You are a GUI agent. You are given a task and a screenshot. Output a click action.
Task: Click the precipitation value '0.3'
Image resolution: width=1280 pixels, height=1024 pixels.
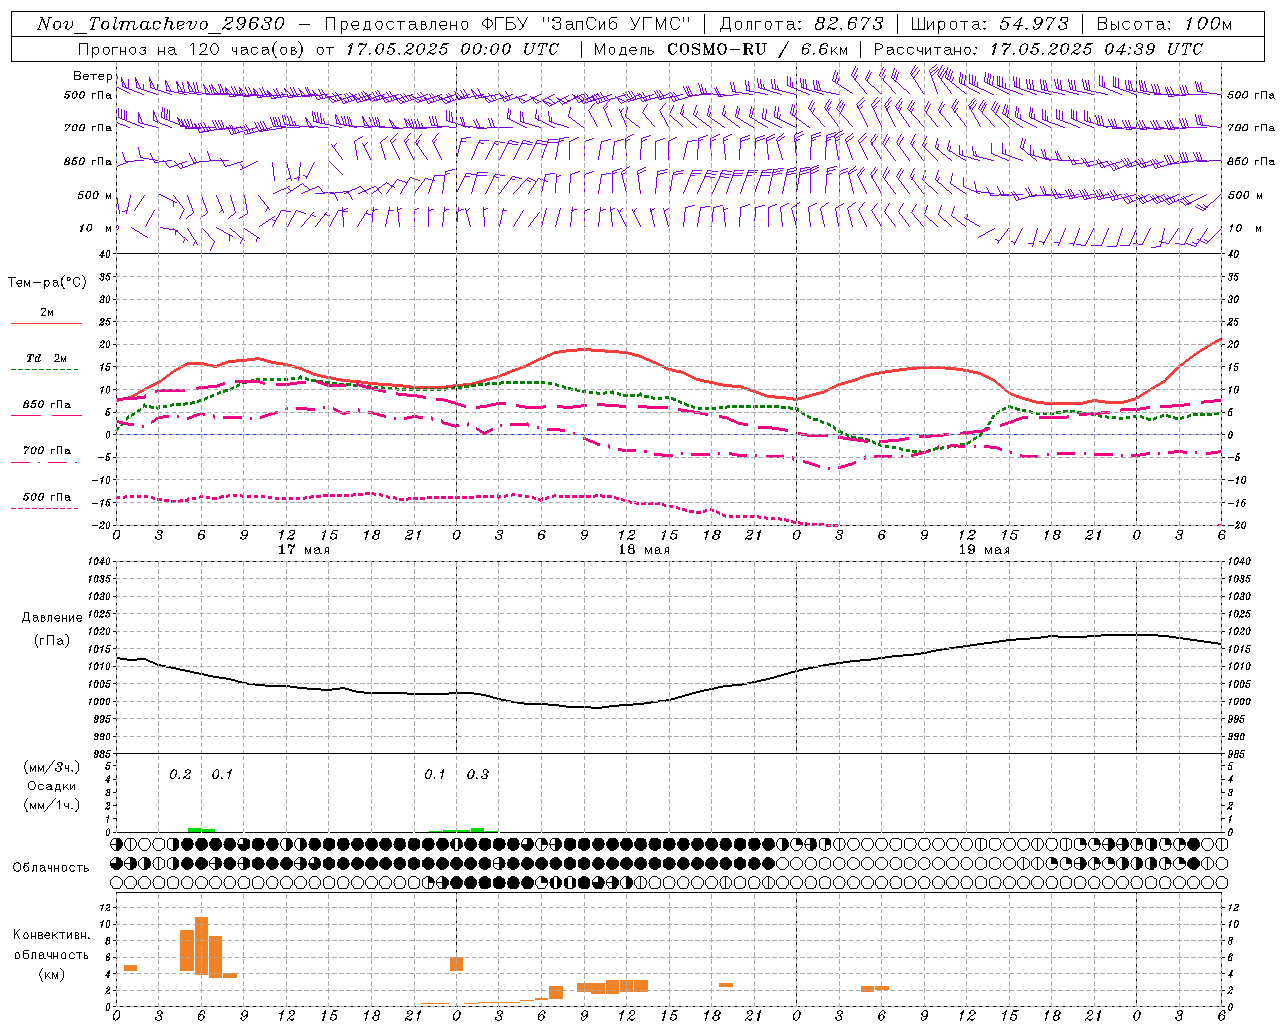tap(478, 775)
